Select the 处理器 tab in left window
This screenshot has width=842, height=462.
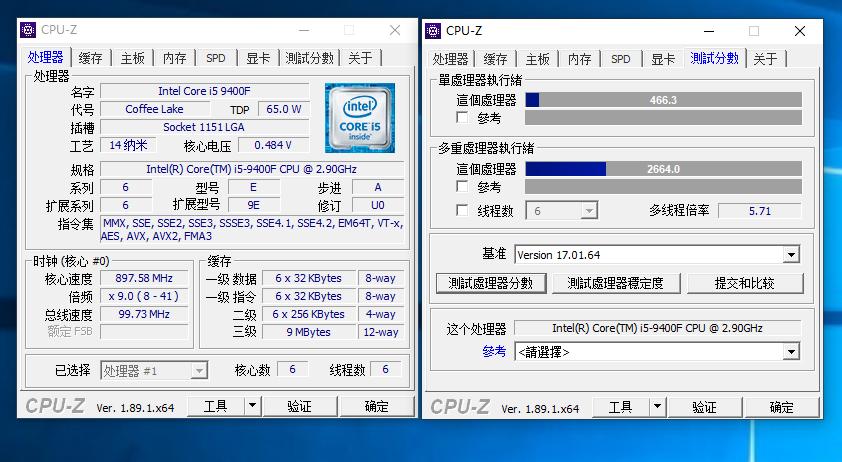click(x=46, y=57)
